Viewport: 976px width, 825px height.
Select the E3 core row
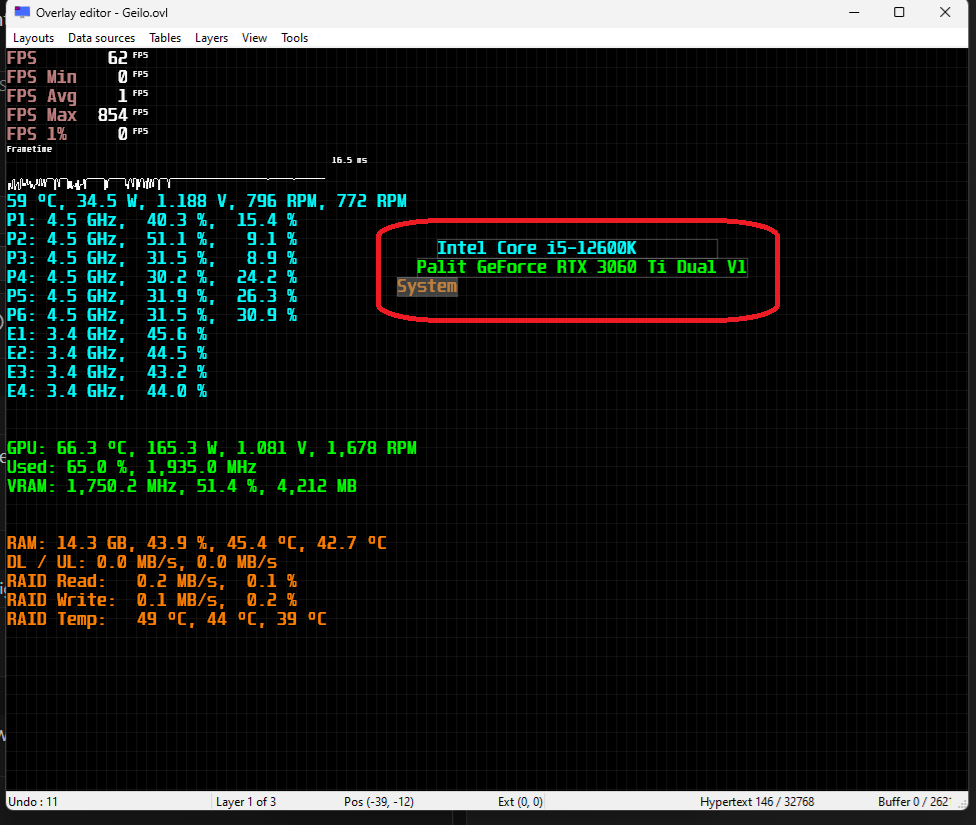(x=106, y=372)
